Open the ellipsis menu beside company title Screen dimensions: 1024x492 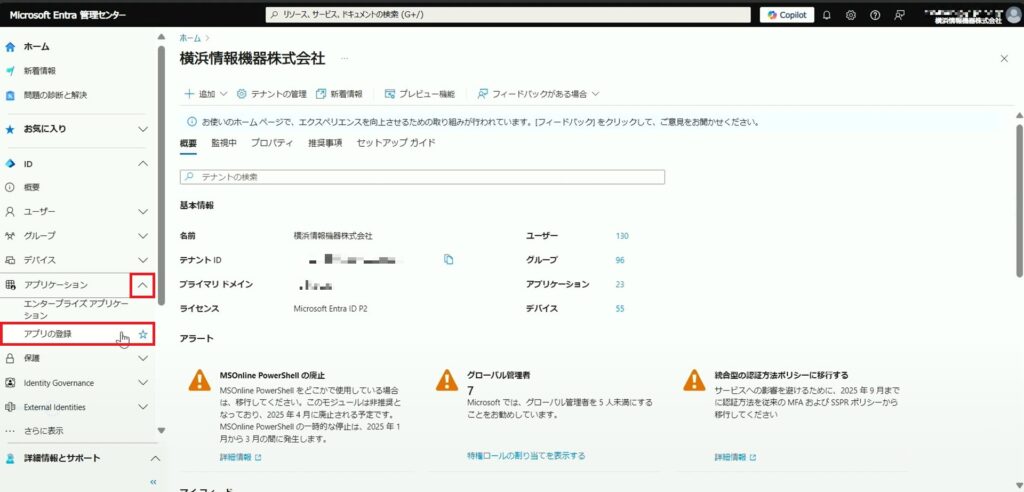point(344,59)
